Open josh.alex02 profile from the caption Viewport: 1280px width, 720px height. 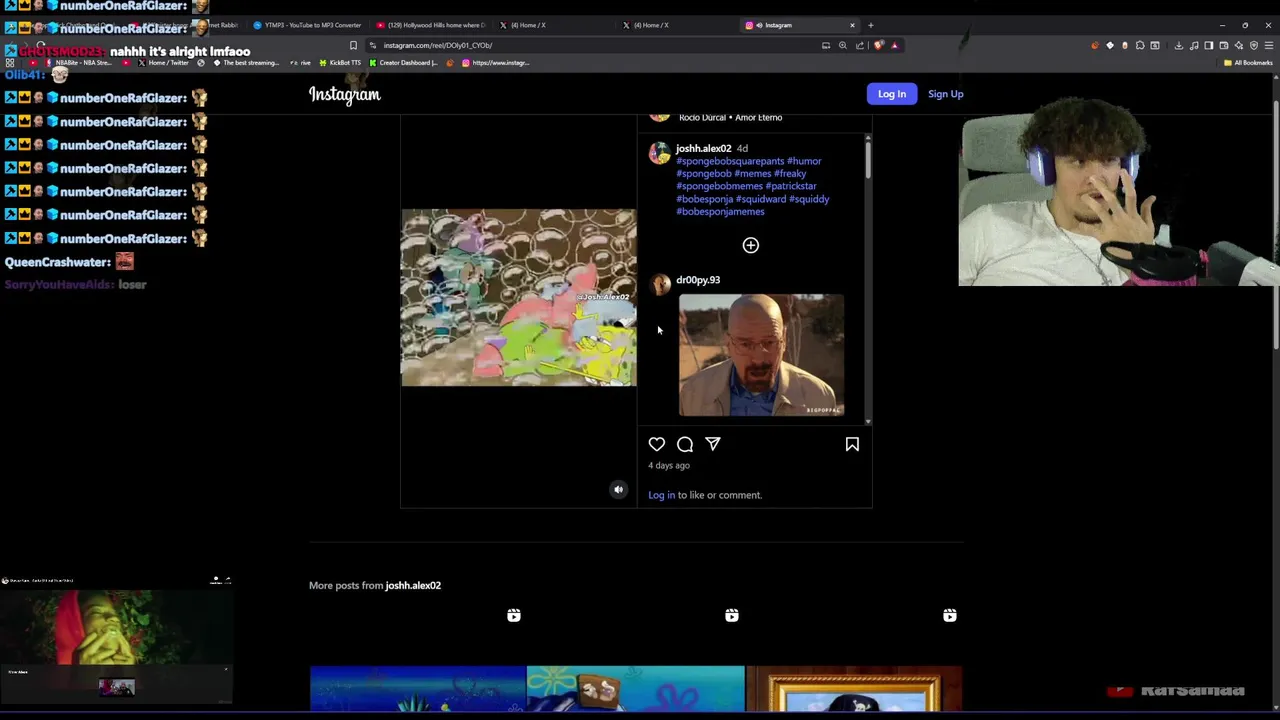point(704,148)
